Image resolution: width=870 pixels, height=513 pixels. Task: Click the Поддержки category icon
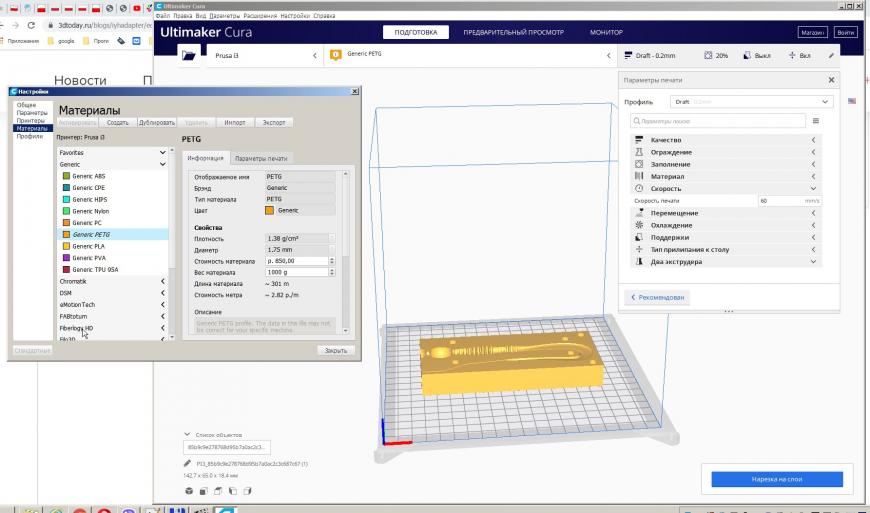[x=639, y=237]
